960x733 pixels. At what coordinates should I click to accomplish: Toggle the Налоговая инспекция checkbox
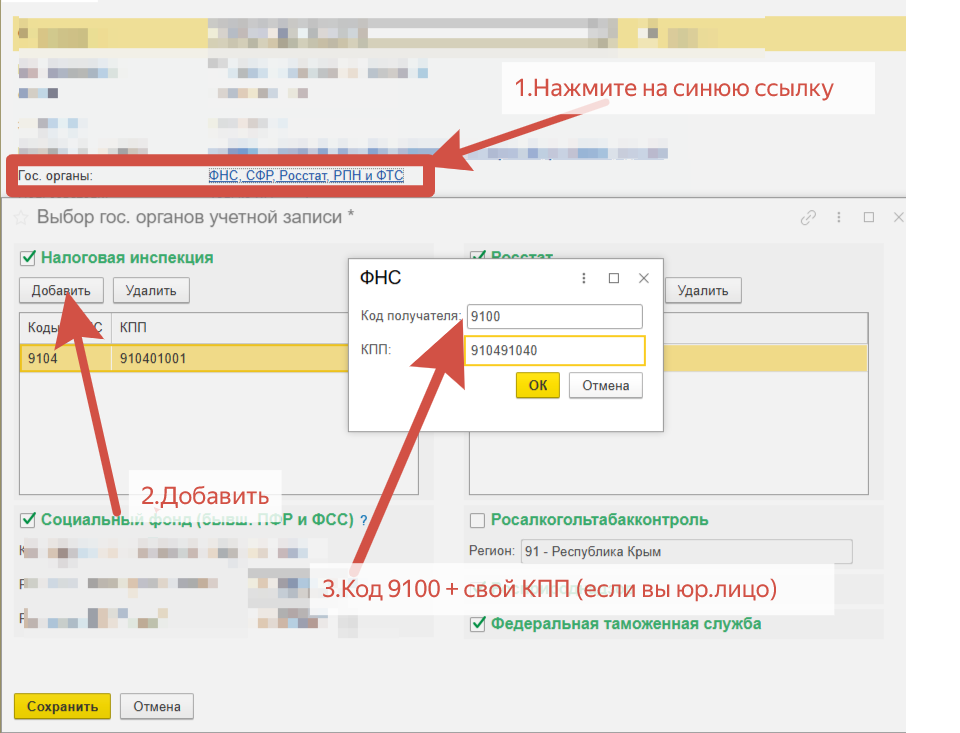pyautogui.click(x=28, y=258)
